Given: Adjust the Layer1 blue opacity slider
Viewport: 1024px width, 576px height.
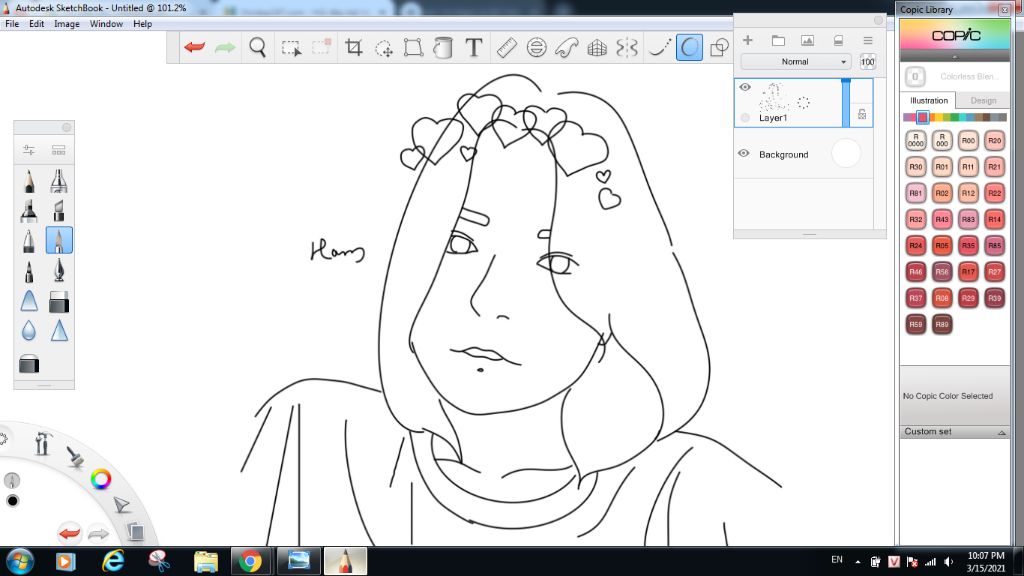Looking at the screenshot, I should (846, 103).
